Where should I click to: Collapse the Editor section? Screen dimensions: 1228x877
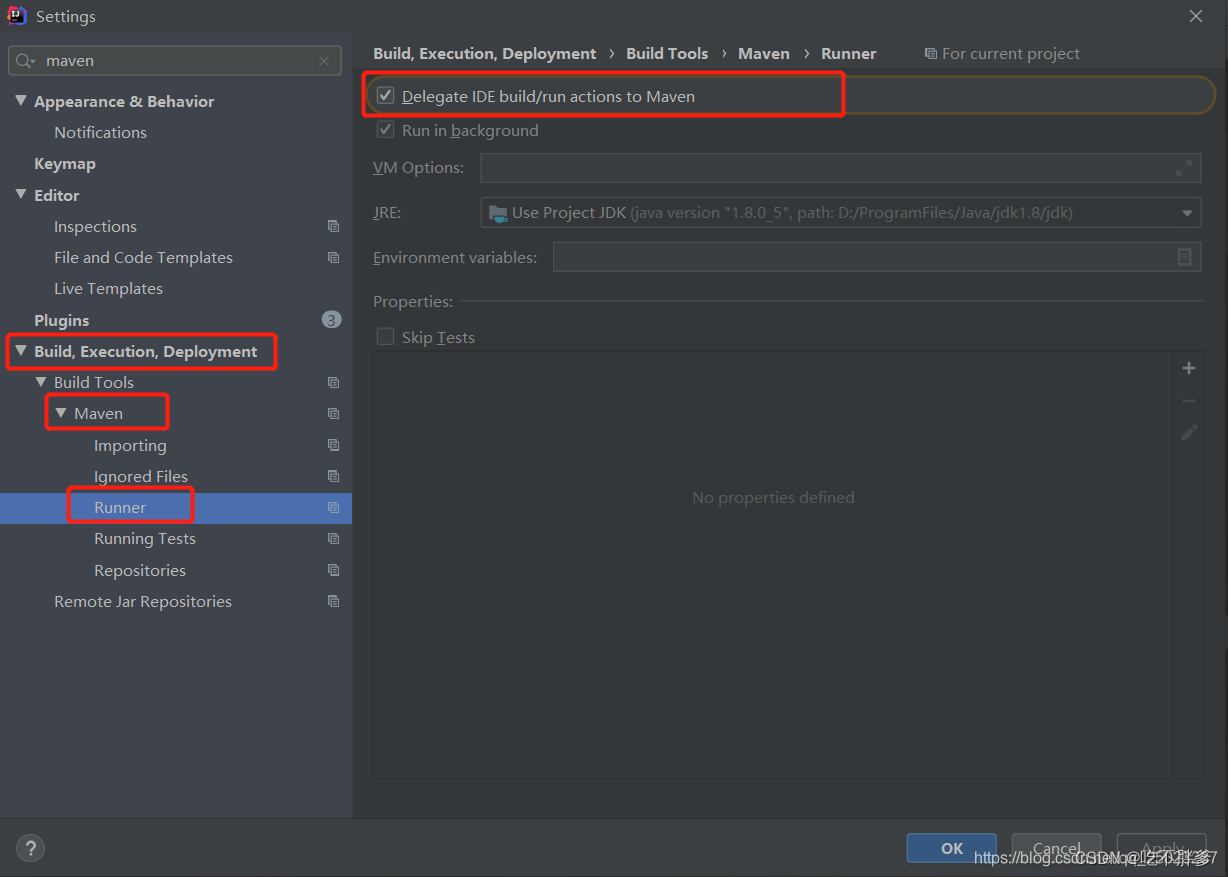(x=21, y=195)
